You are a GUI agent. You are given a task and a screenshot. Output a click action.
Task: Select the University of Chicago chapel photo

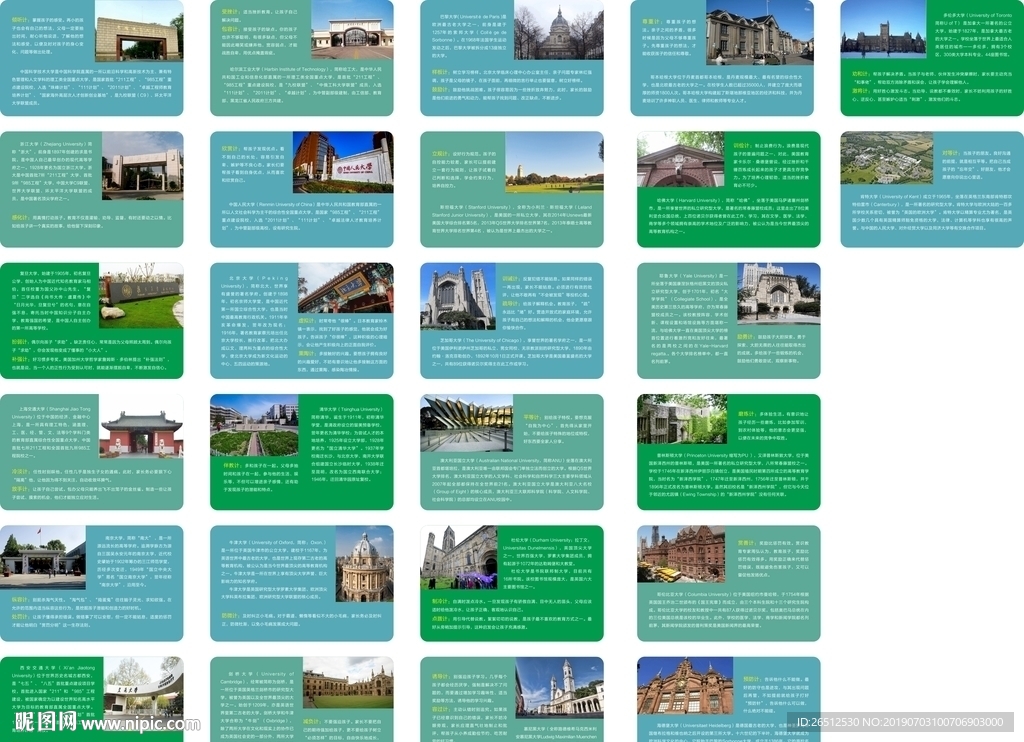[457, 297]
